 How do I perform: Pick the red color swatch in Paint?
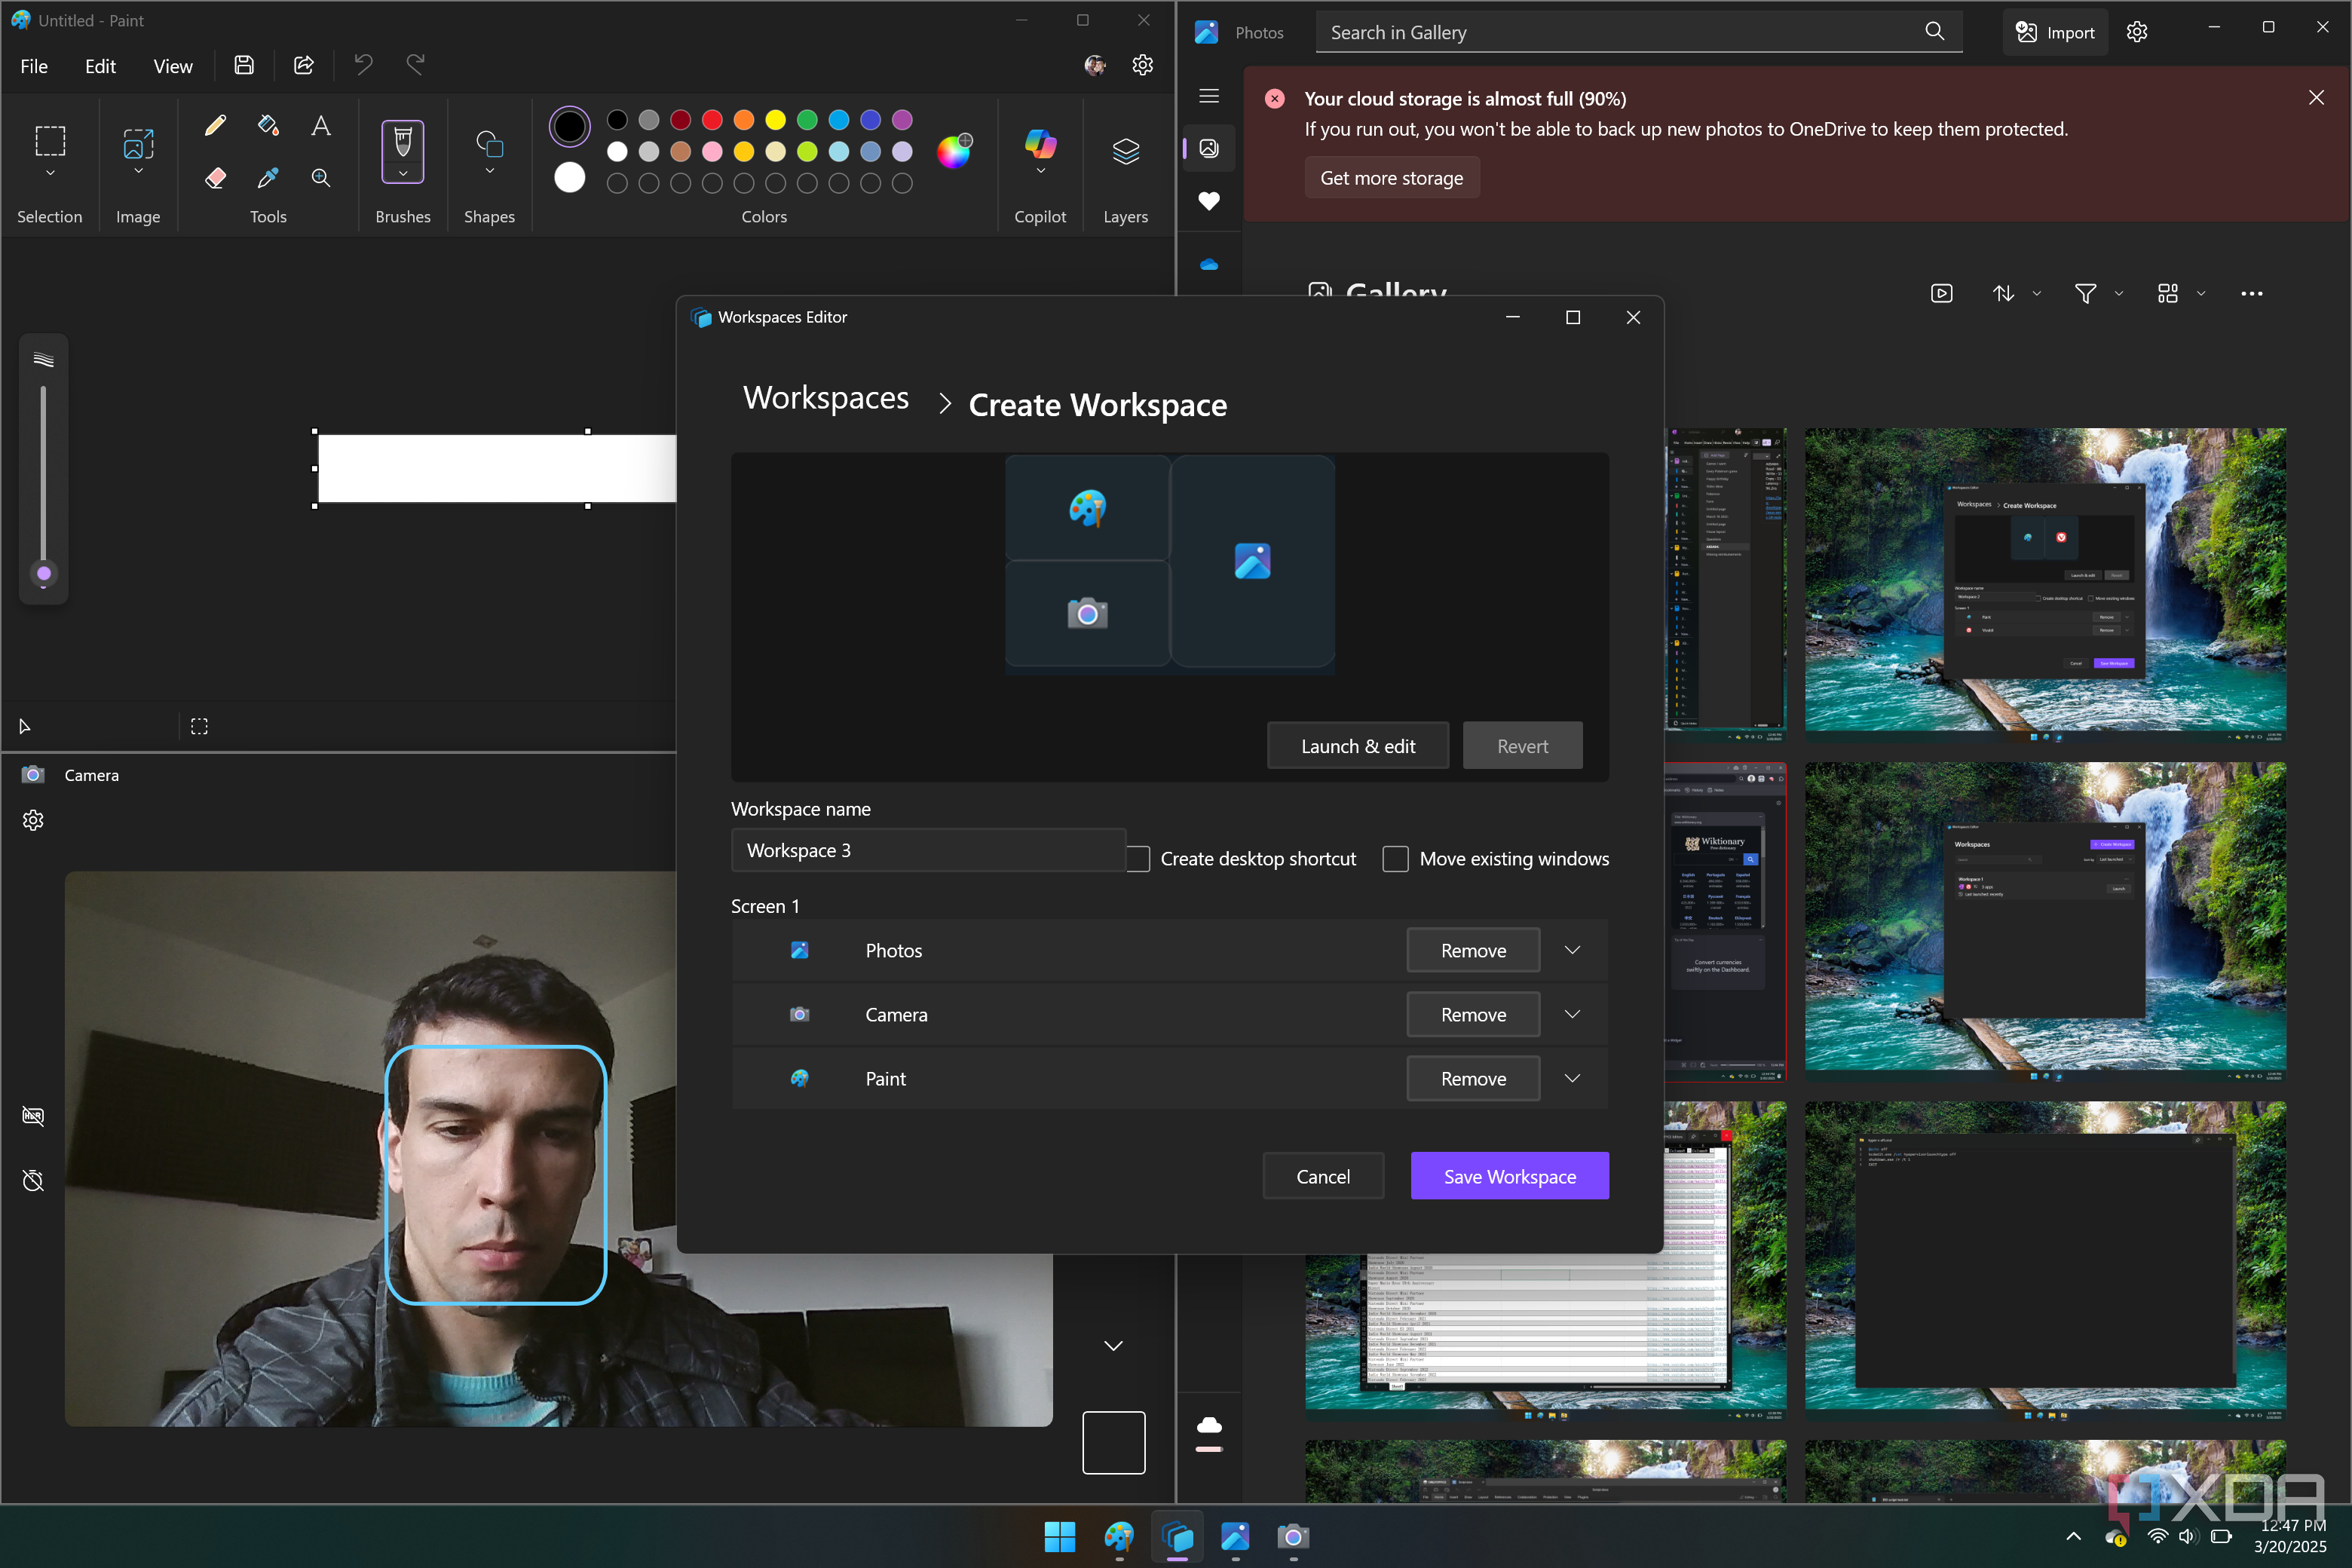(x=712, y=120)
